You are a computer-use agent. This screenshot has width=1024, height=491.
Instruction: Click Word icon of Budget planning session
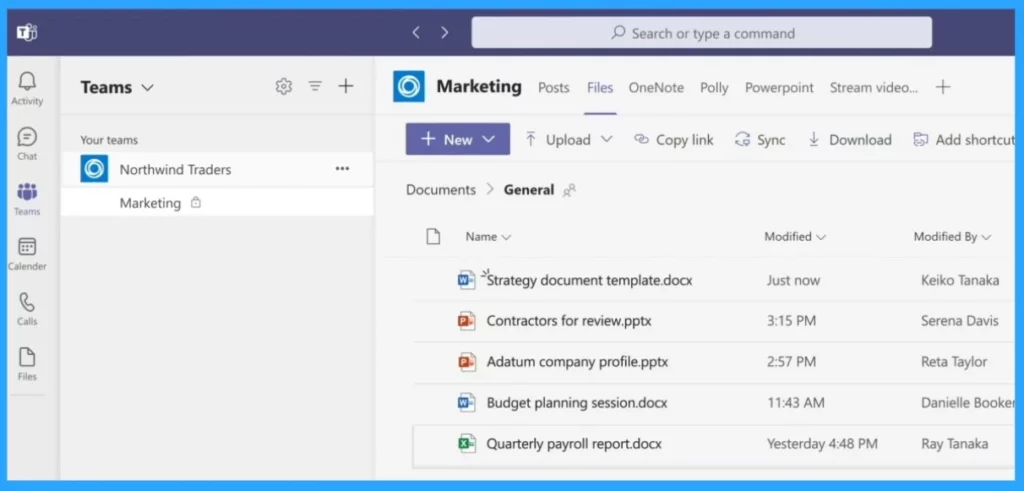pyautogui.click(x=466, y=403)
